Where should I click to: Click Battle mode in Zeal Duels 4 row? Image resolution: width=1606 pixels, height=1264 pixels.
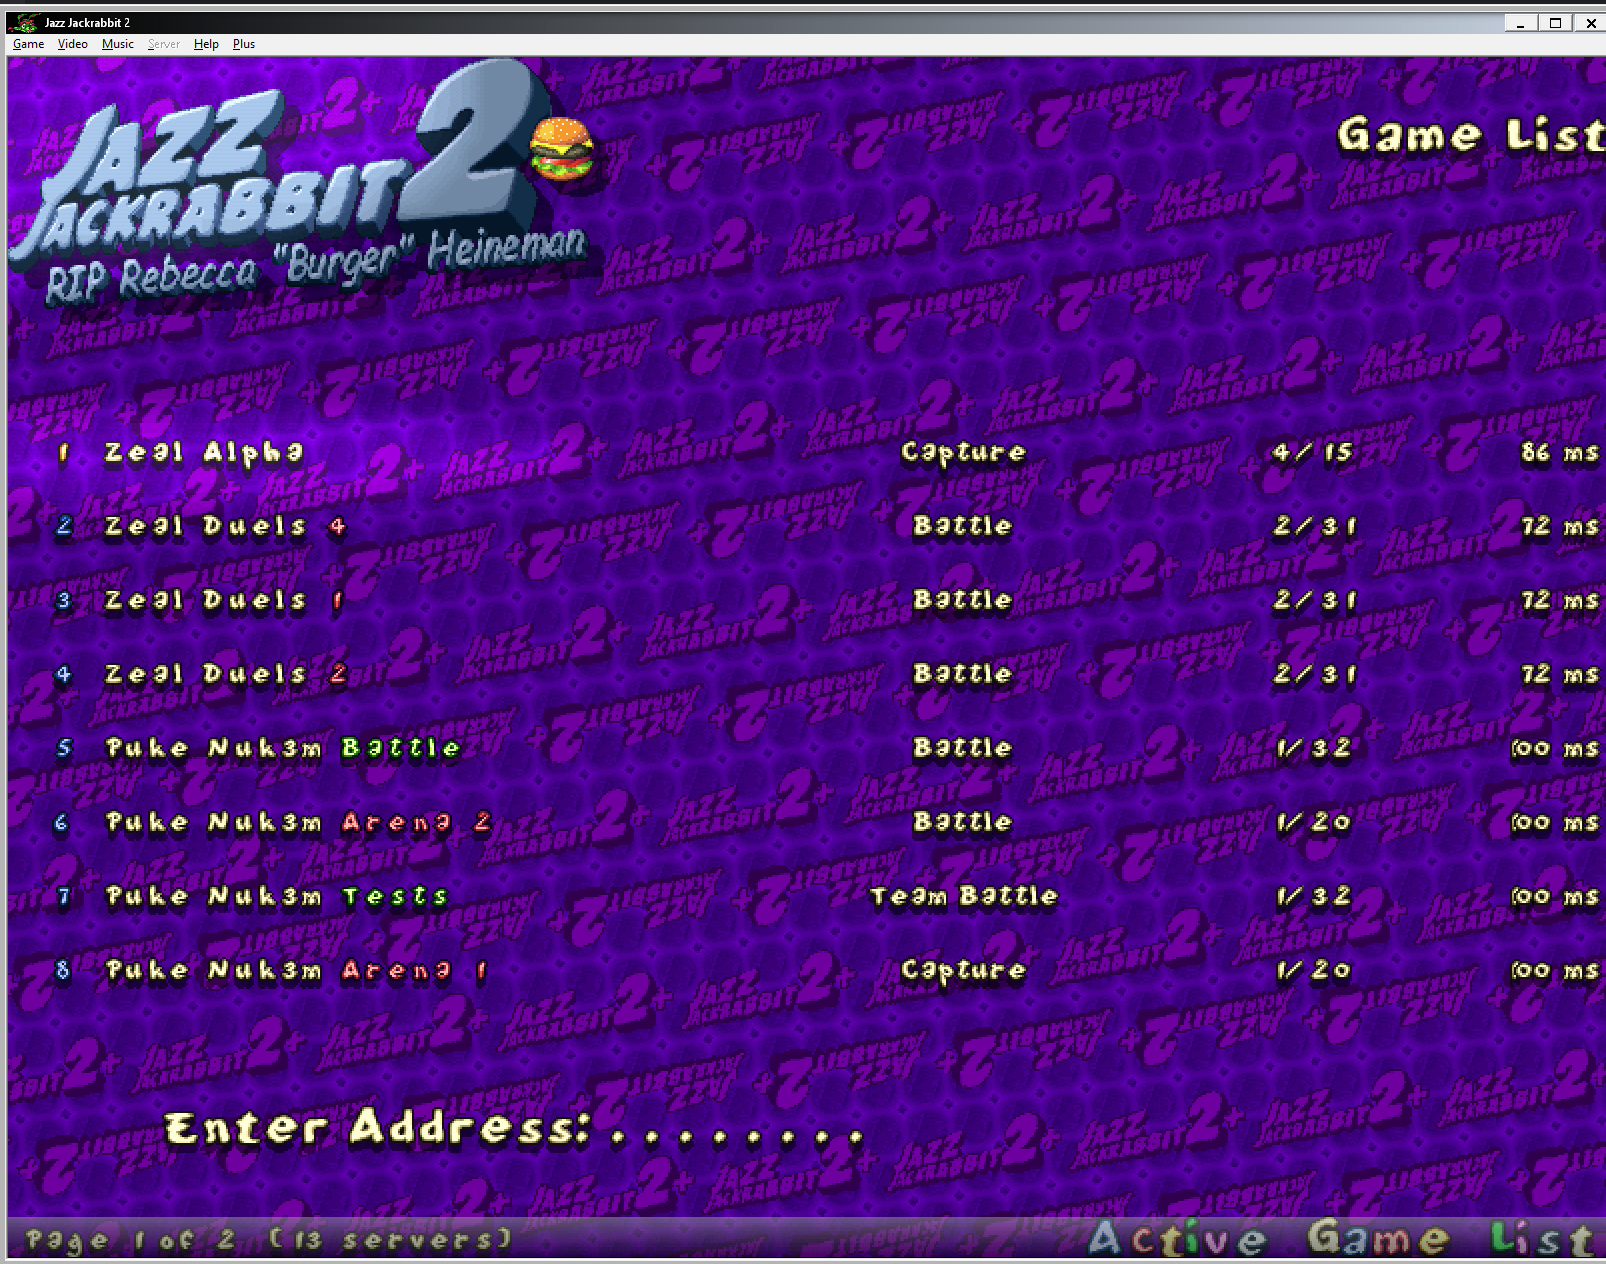[963, 526]
